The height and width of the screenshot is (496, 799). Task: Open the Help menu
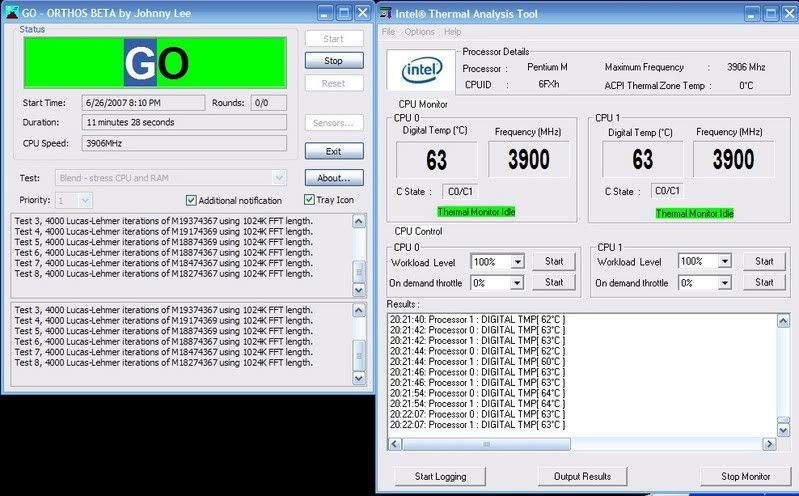452,32
